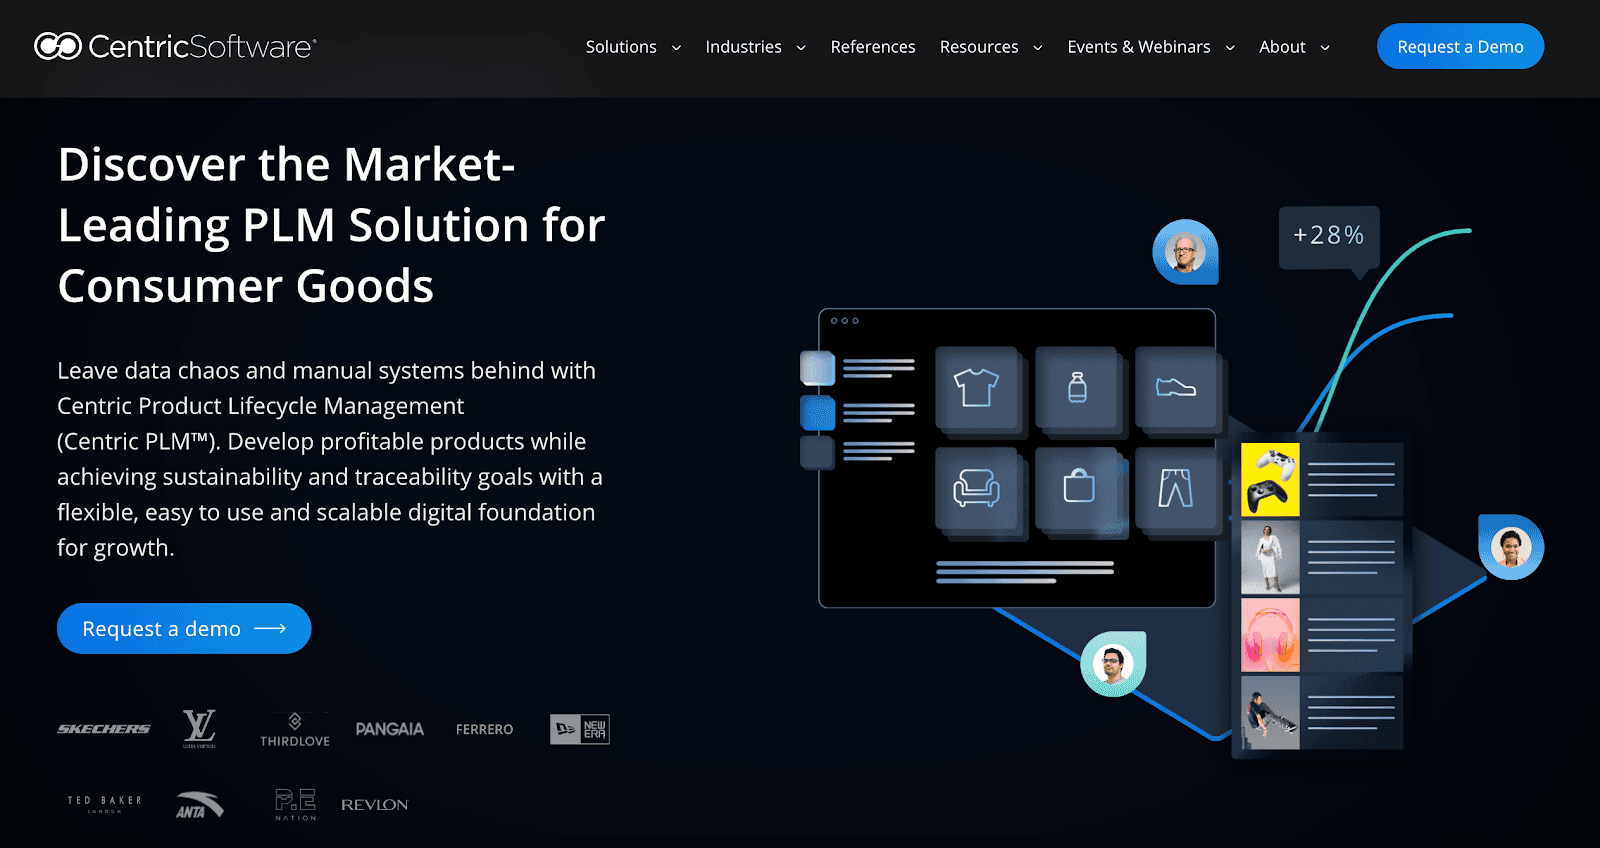This screenshot has height=848, width=1600.
Task: Open the Events & Webinars menu
Action: (x=1139, y=47)
